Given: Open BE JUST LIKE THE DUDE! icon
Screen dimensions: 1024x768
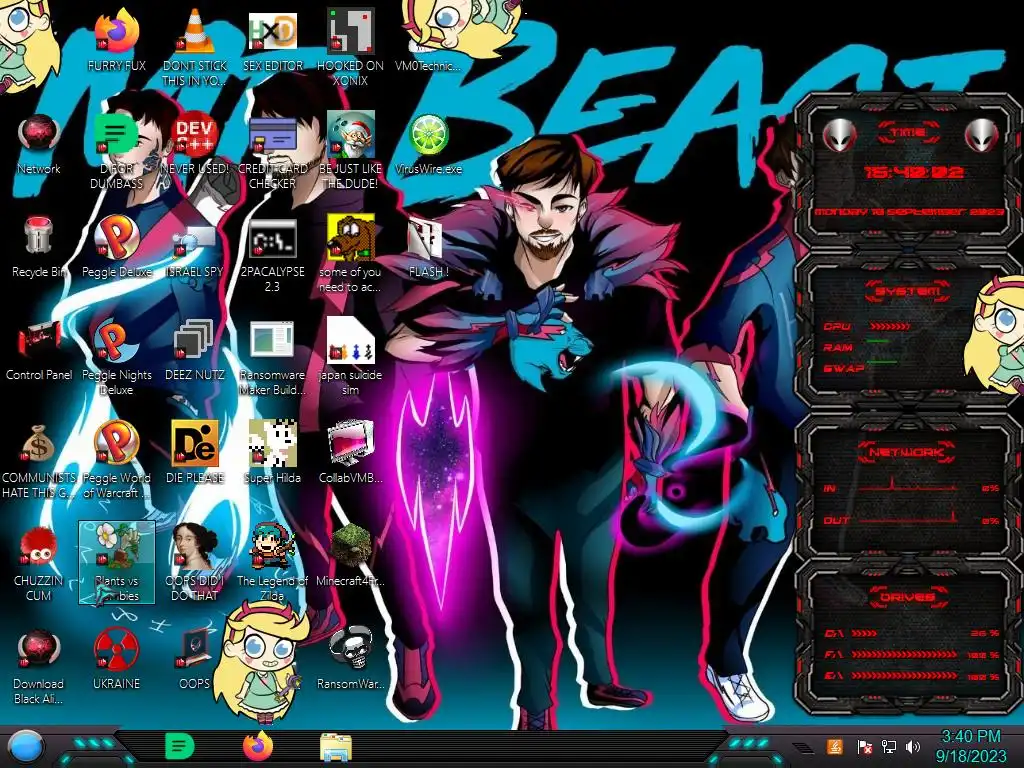Looking at the screenshot, I should (350, 135).
